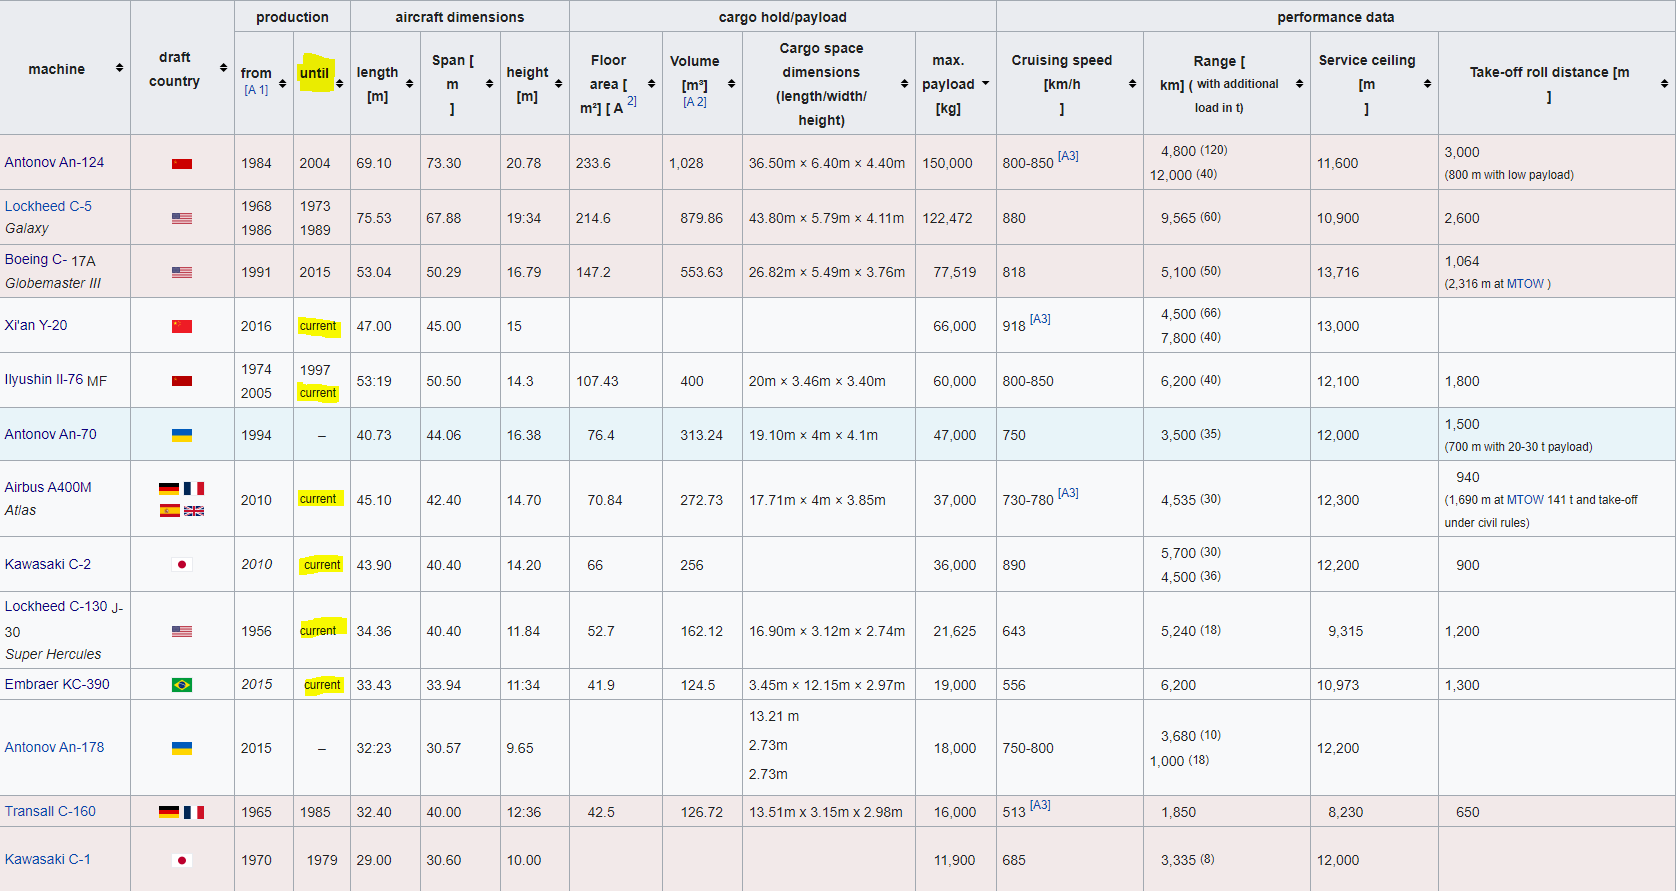
Task: Sort table by machine column arrows
Action: [x=119, y=68]
